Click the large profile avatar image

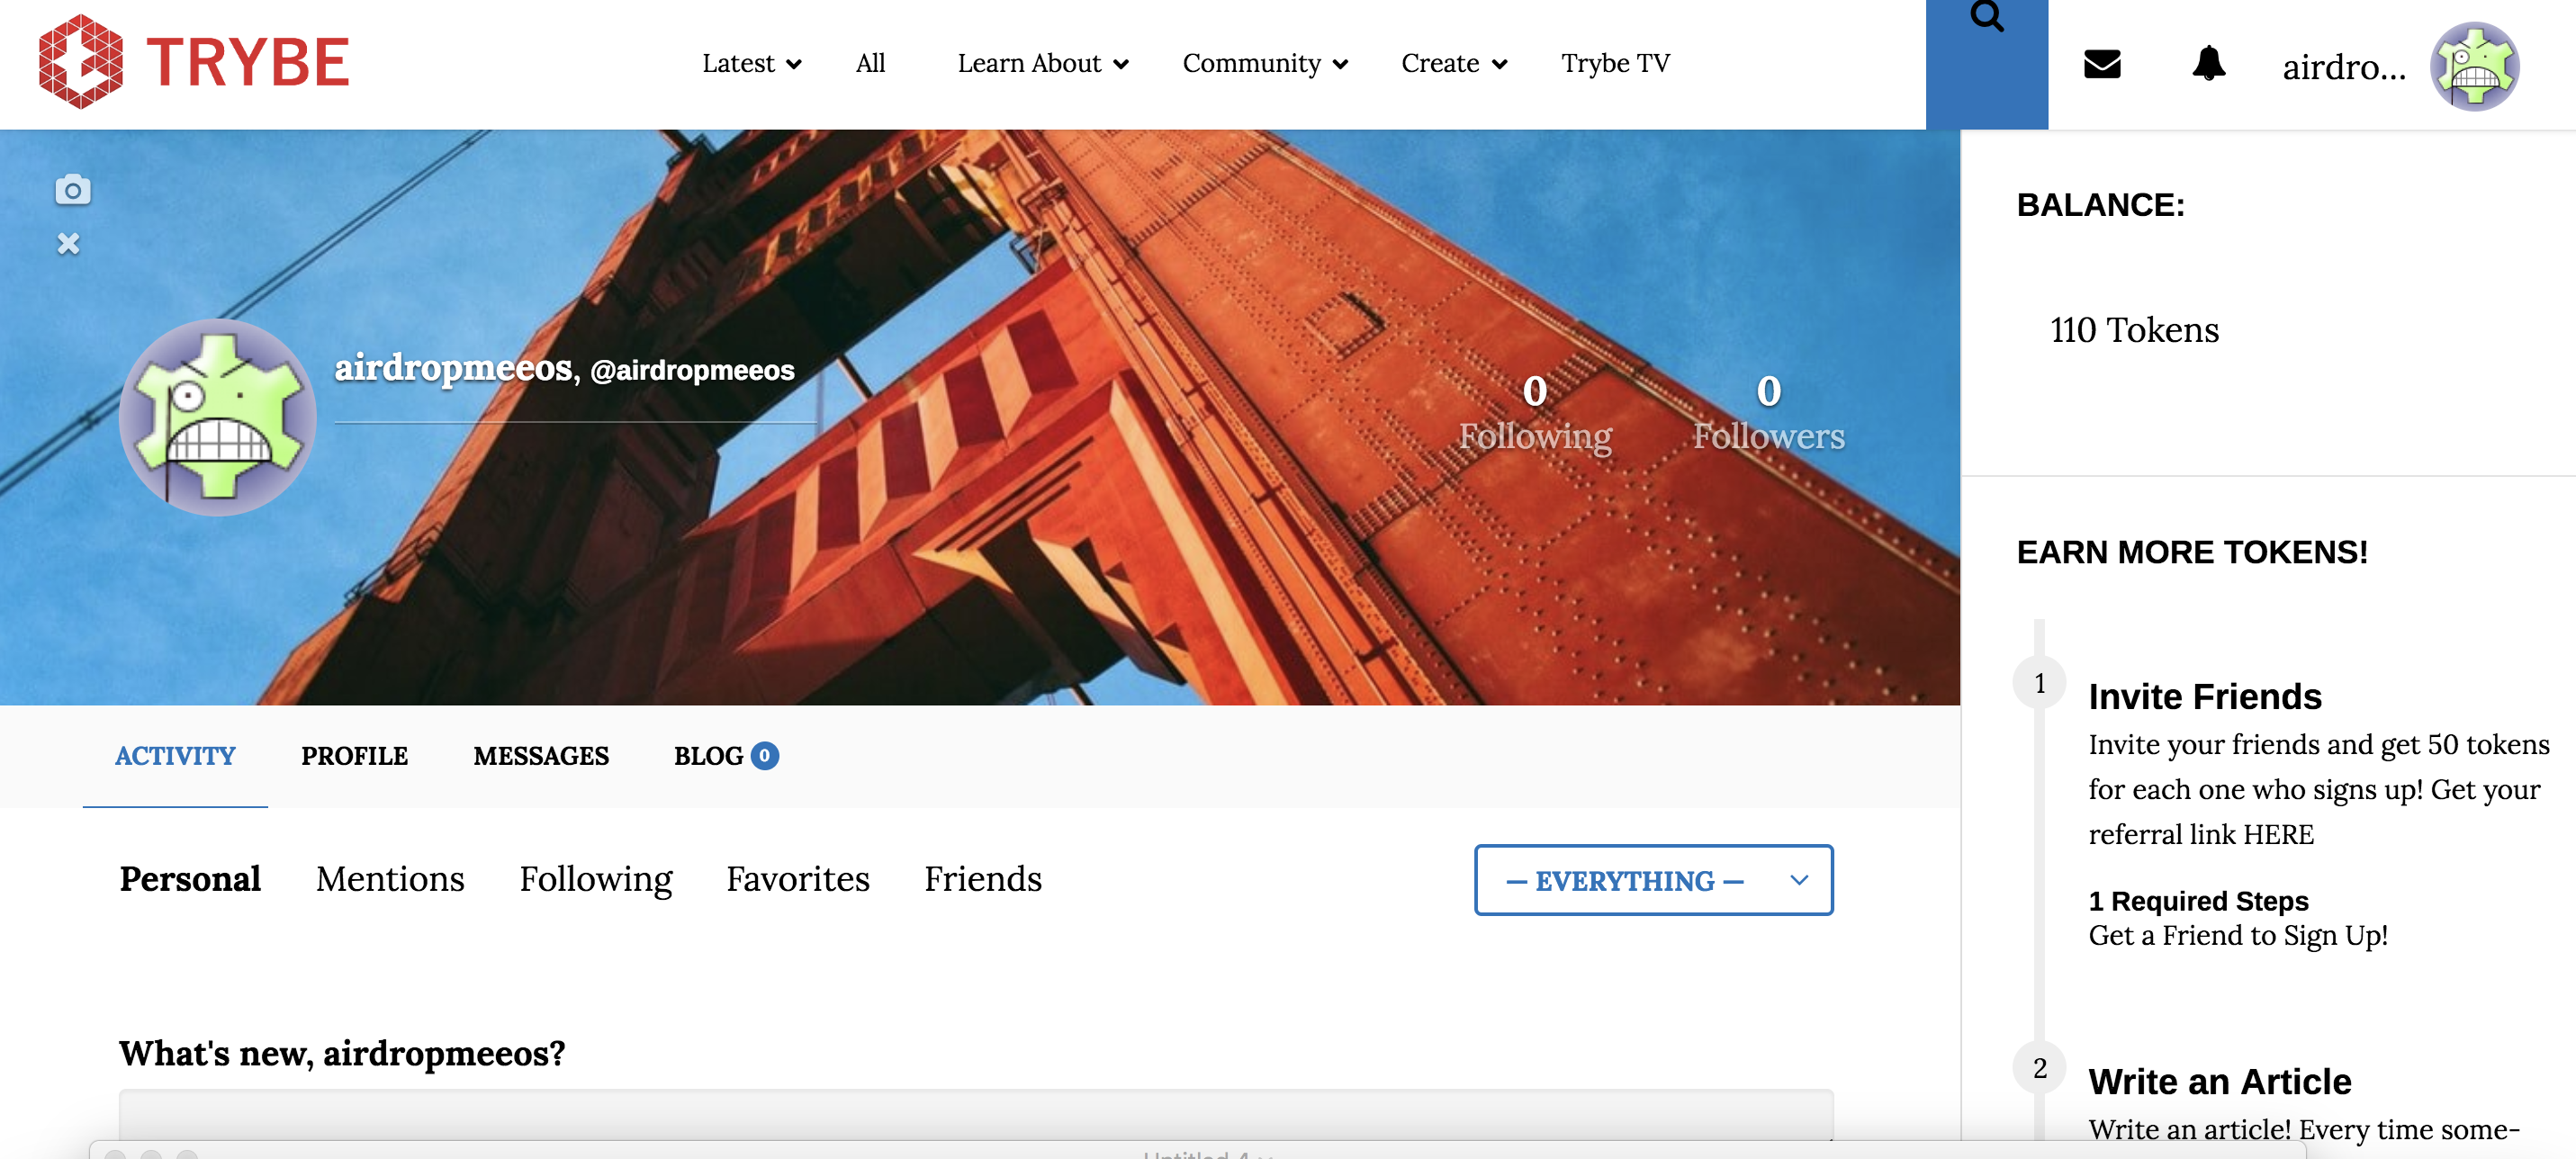[x=218, y=417]
